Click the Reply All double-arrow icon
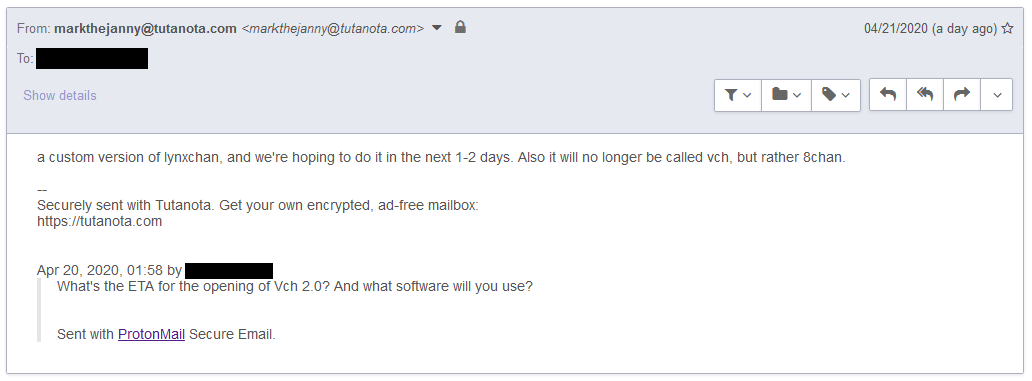This screenshot has height=381, width=1032. 925,95
